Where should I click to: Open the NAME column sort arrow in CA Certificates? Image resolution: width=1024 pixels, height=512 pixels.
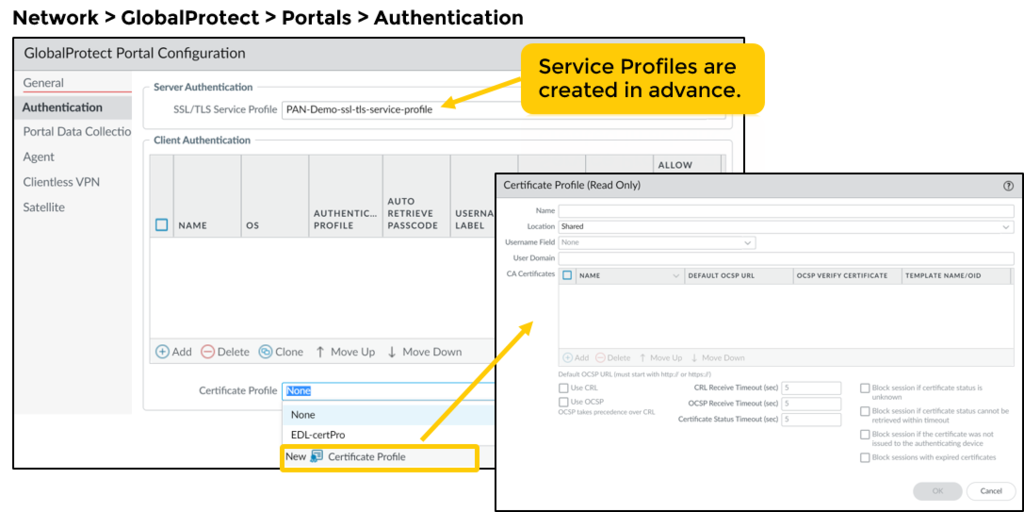pos(676,276)
